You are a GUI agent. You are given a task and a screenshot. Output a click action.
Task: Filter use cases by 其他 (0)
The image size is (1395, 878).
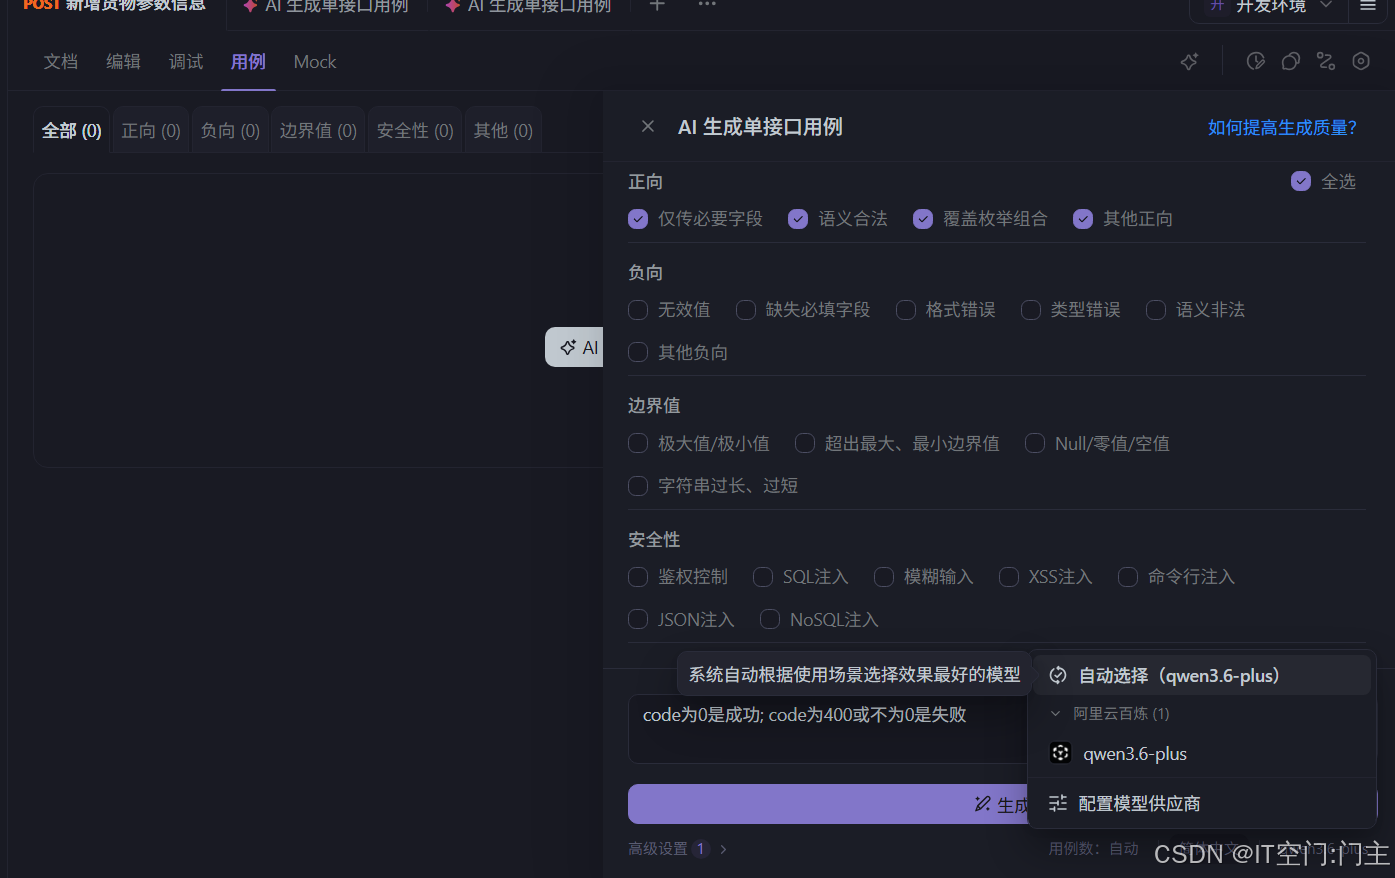tap(503, 131)
